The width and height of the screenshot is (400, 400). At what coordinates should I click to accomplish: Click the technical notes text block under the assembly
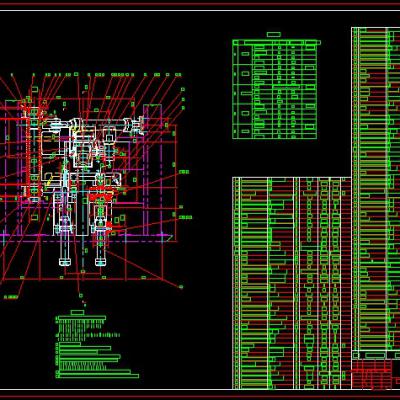pos(97,347)
